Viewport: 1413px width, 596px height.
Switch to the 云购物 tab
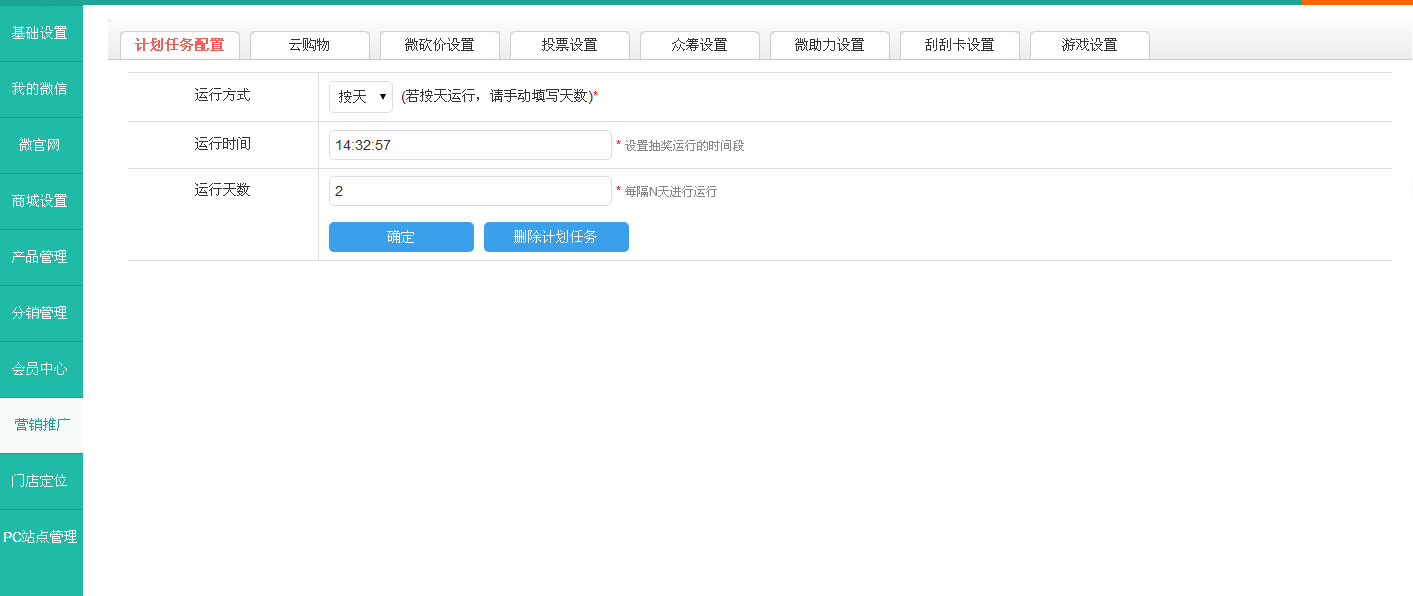(310, 45)
